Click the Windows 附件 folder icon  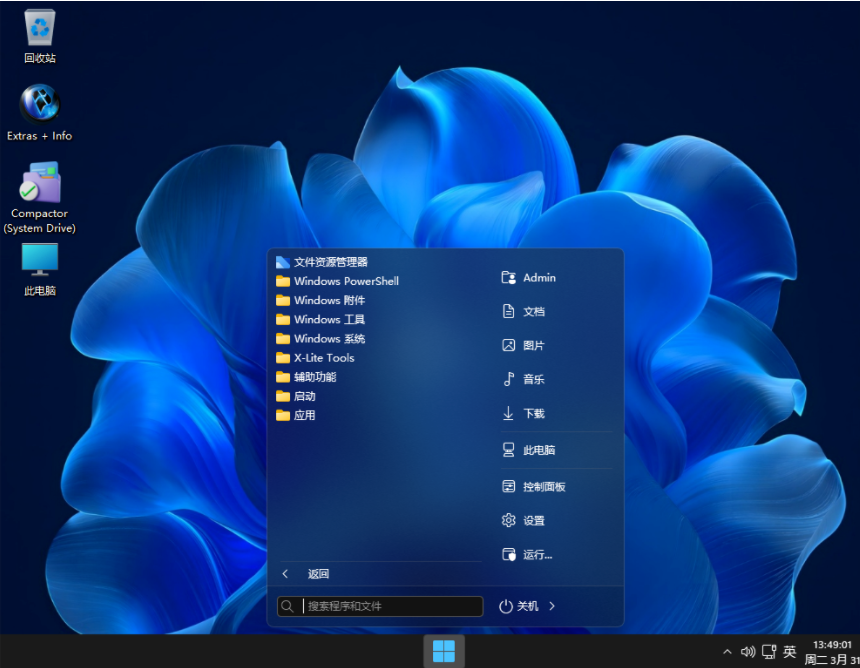[x=282, y=301]
